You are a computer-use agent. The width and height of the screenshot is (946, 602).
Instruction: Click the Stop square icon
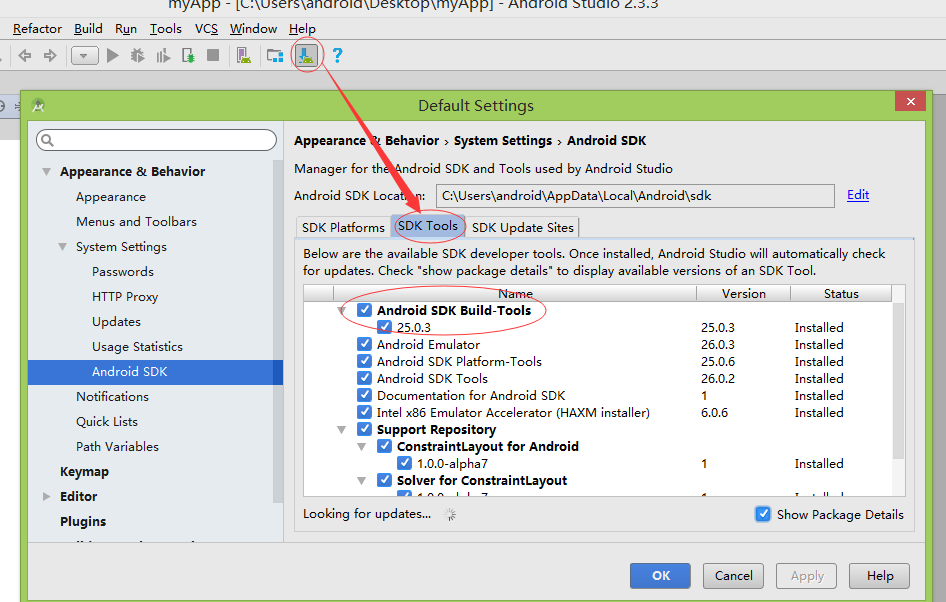click(213, 55)
